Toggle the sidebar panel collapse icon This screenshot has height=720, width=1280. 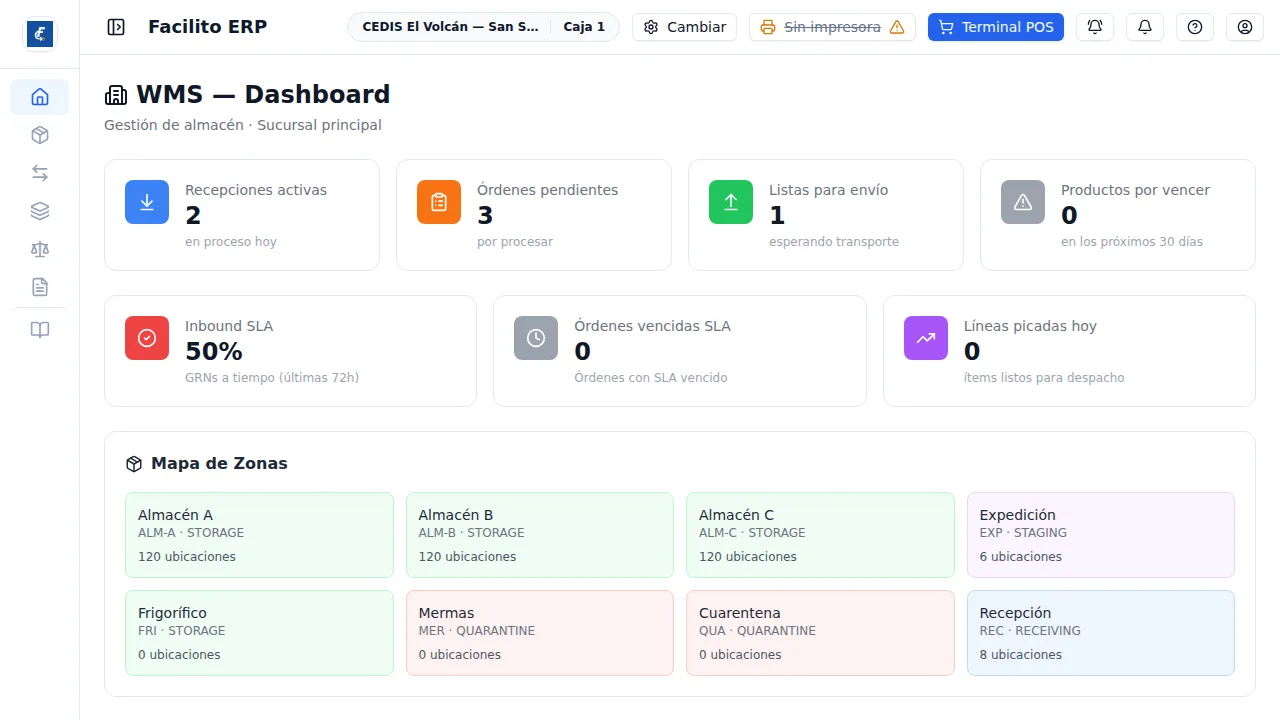coord(116,27)
